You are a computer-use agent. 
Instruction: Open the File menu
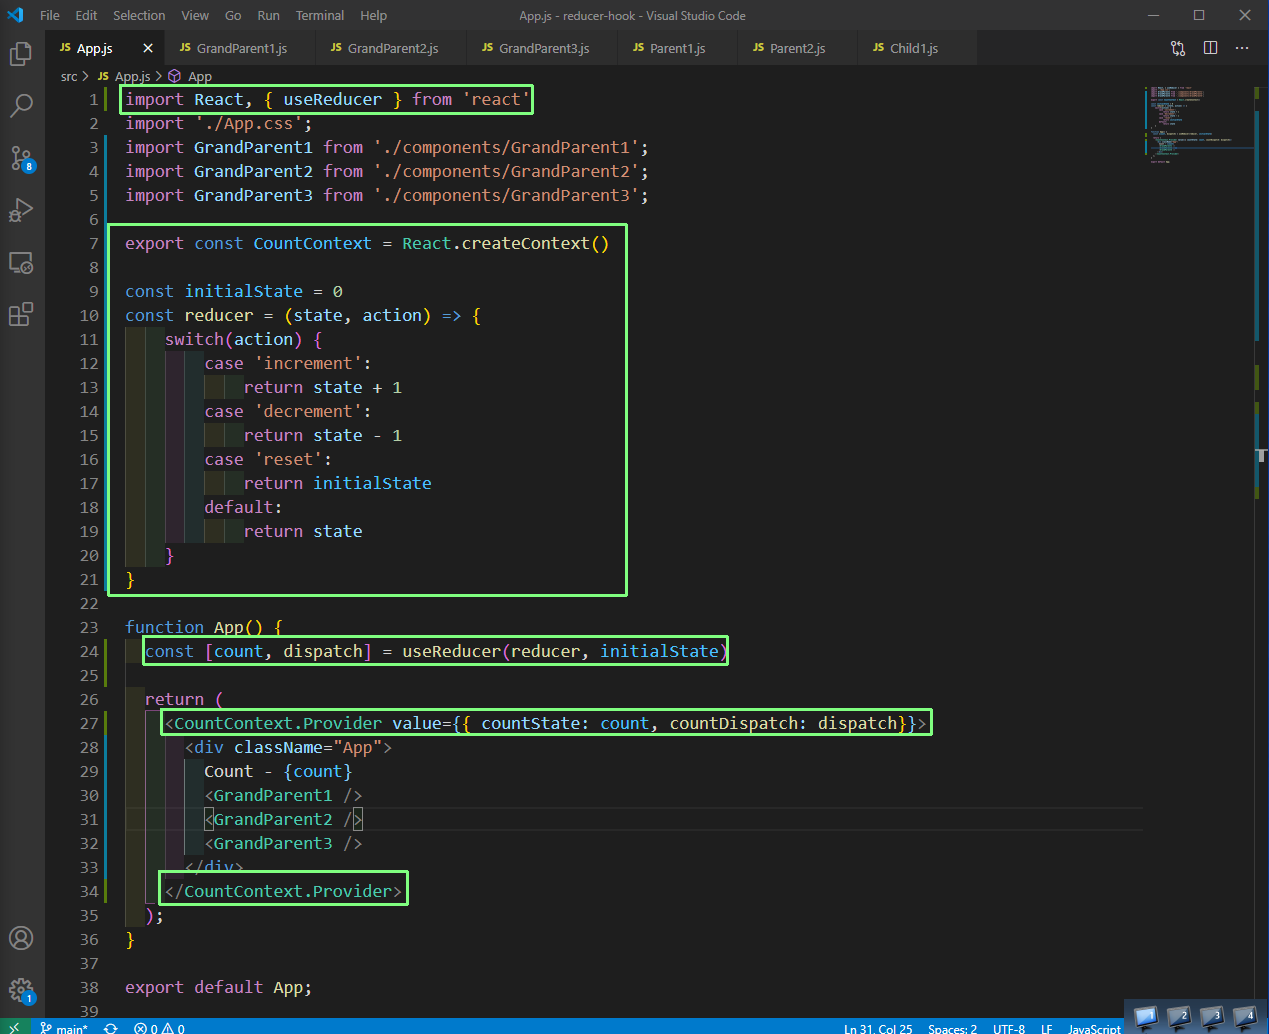(x=50, y=15)
